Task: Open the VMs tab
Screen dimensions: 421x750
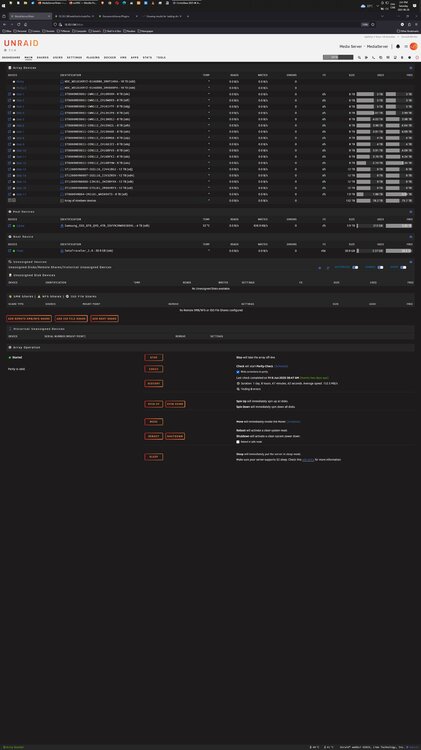Action: point(123,57)
